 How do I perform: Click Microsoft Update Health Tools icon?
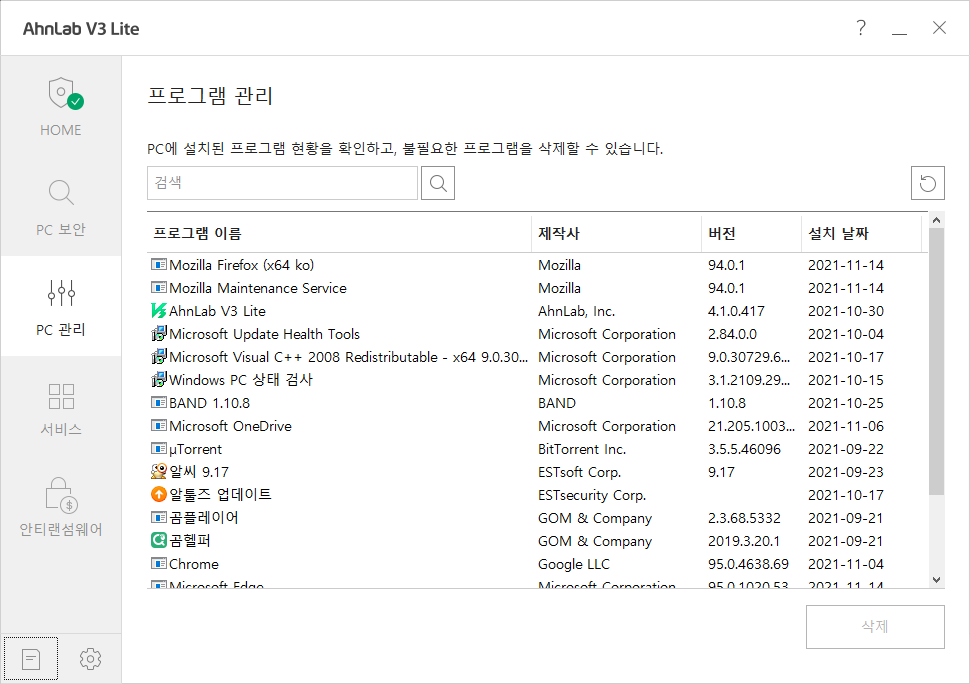159,334
